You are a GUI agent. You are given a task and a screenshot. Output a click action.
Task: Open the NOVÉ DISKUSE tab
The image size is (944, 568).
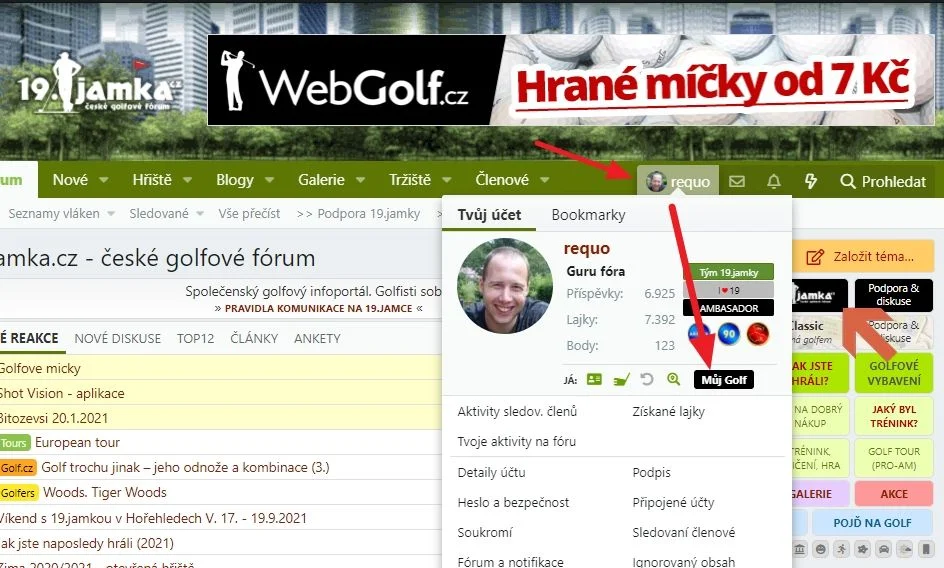(x=117, y=339)
